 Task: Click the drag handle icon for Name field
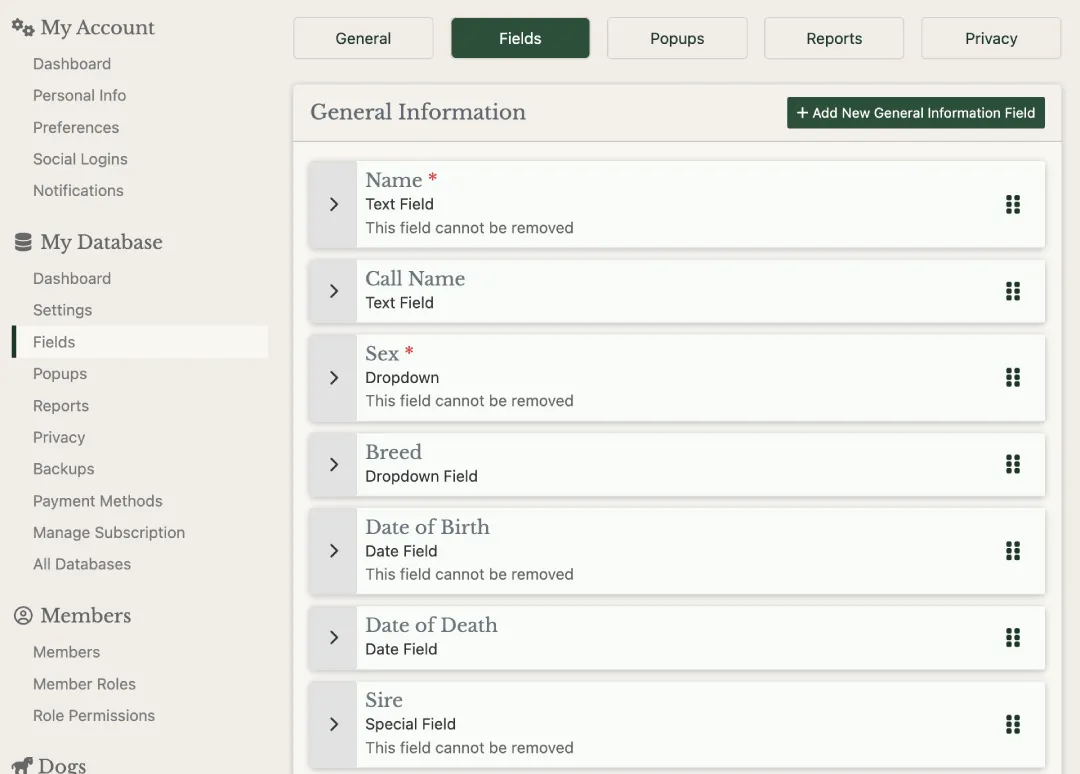1012,205
